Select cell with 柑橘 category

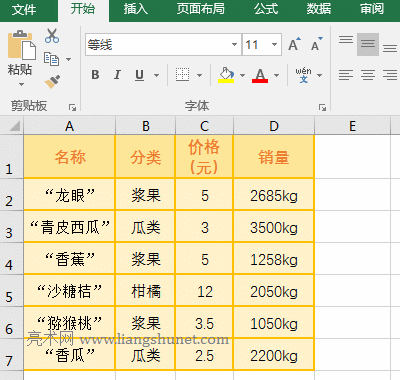pos(145,291)
